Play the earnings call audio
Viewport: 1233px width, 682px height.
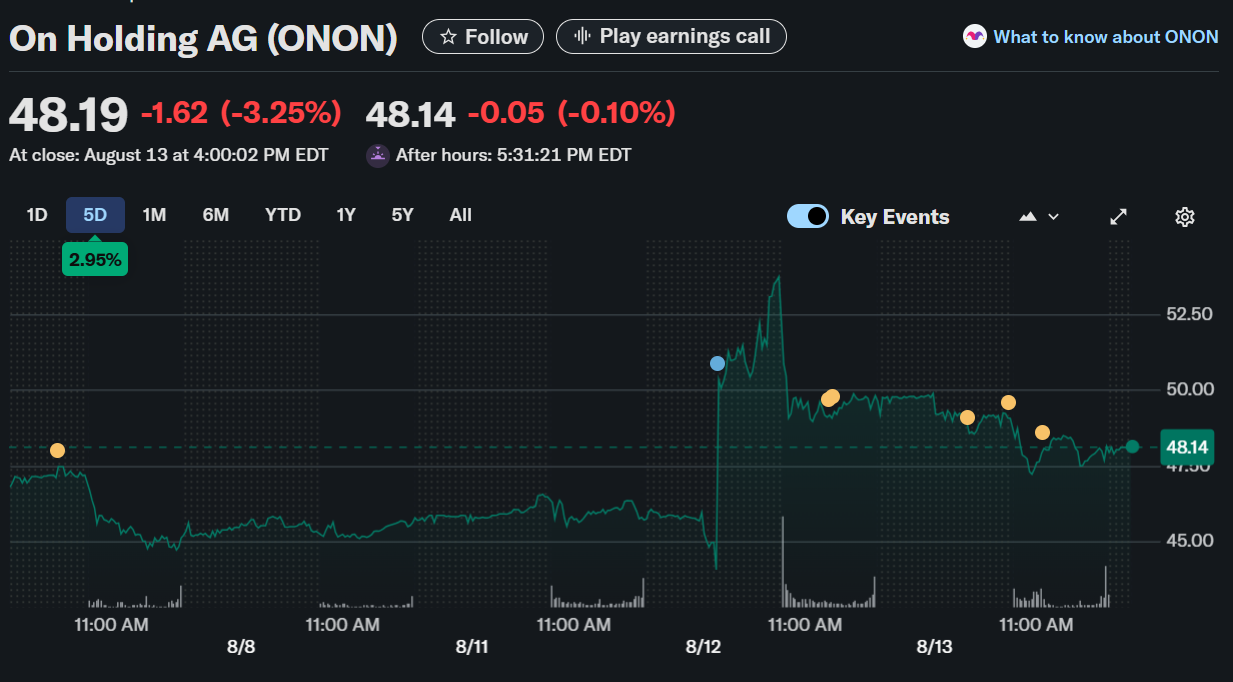pyautogui.click(x=671, y=37)
